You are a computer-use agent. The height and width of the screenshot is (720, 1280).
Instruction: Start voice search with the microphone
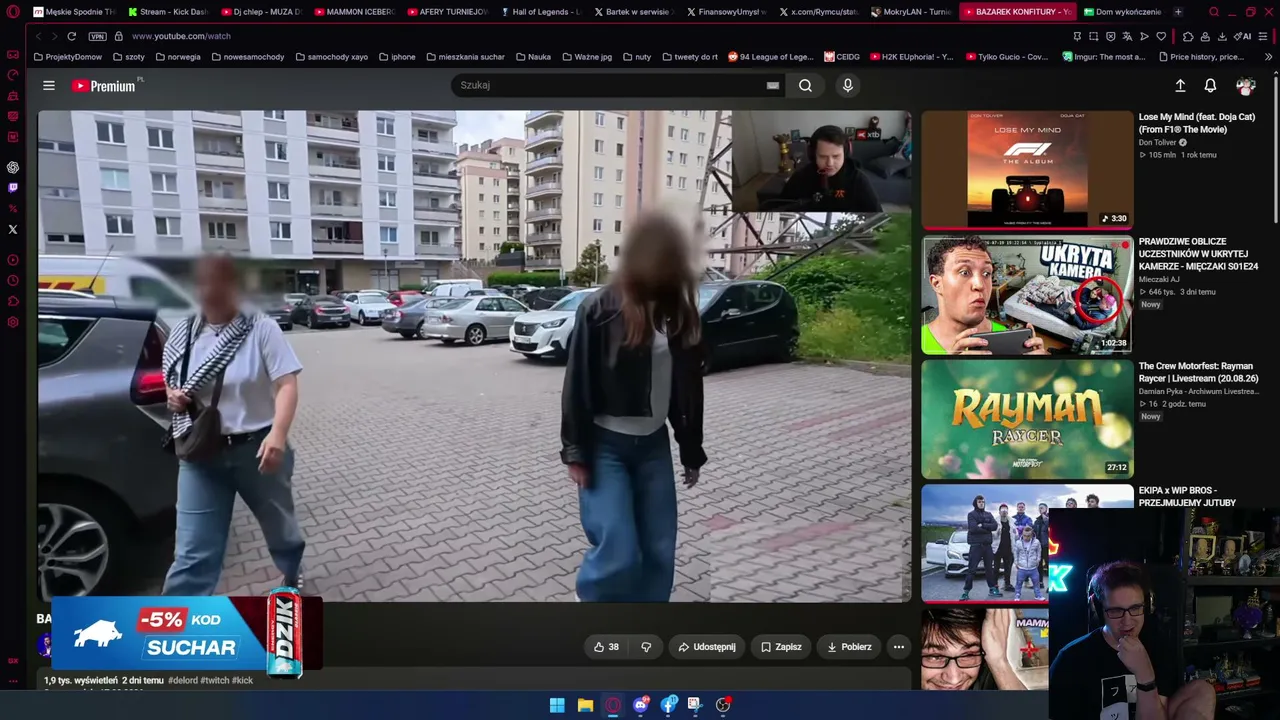pos(848,86)
